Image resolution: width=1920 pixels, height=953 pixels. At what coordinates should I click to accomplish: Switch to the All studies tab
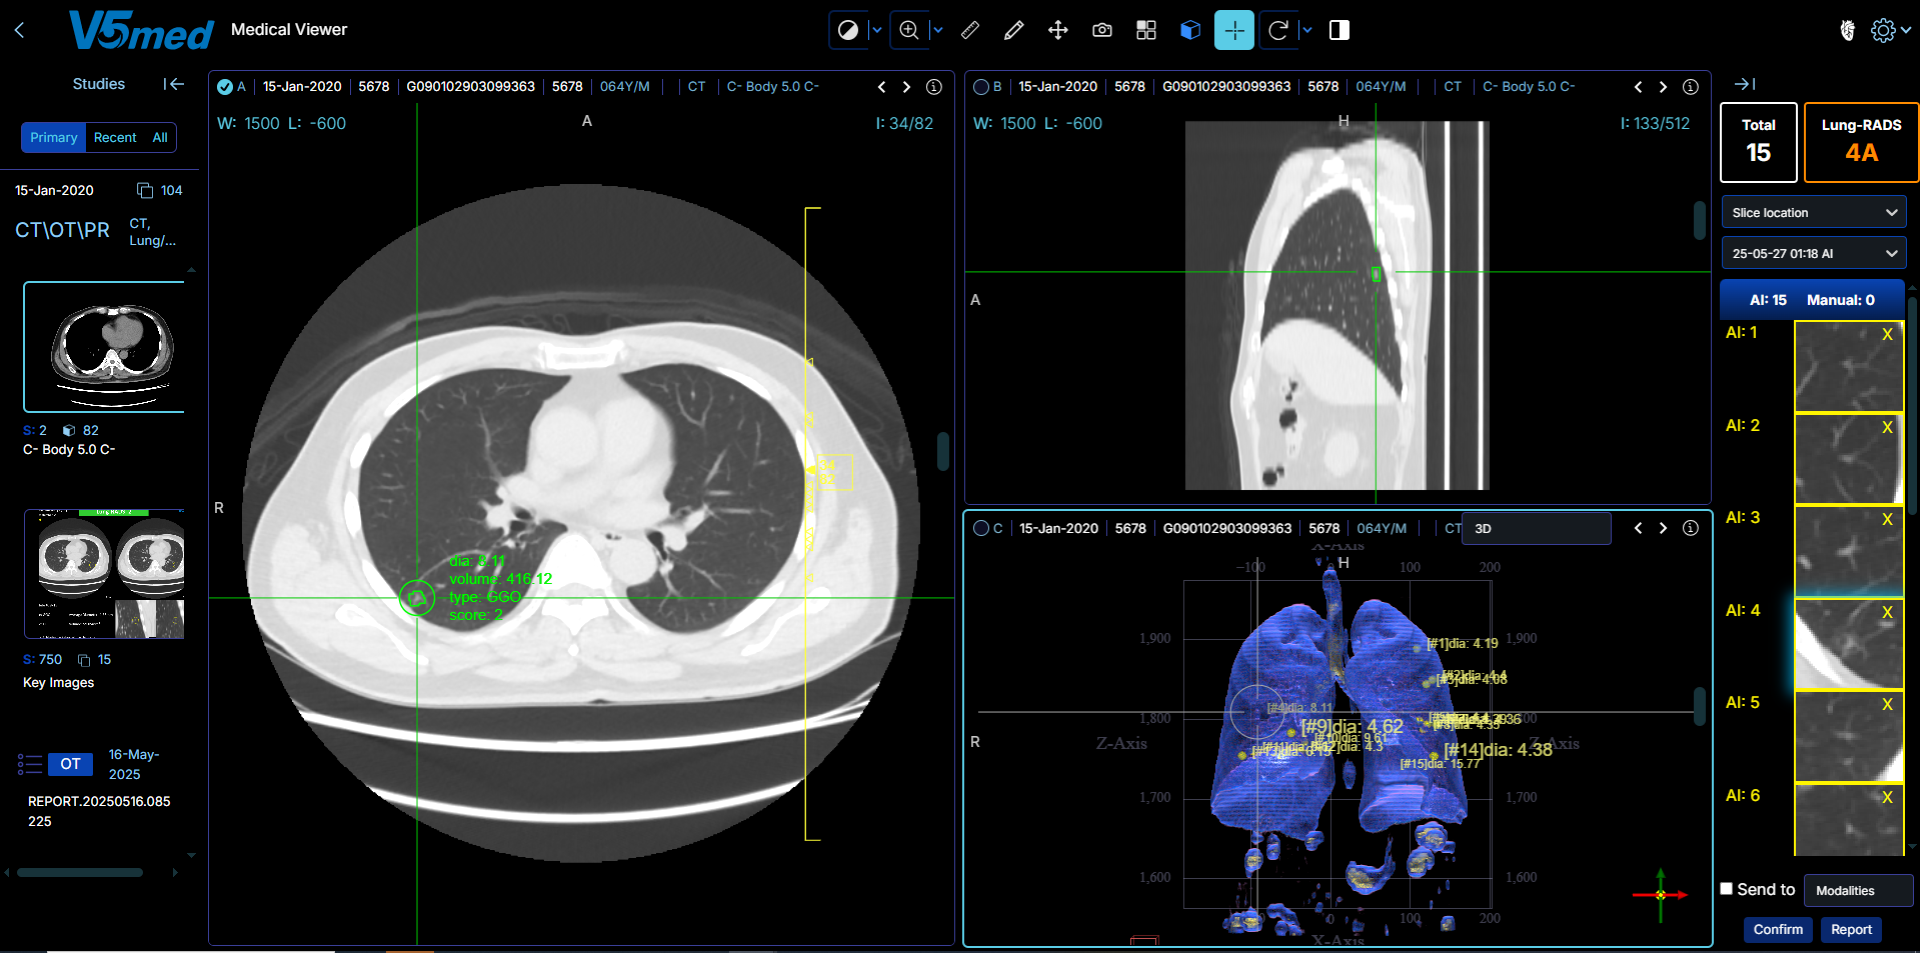point(160,137)
